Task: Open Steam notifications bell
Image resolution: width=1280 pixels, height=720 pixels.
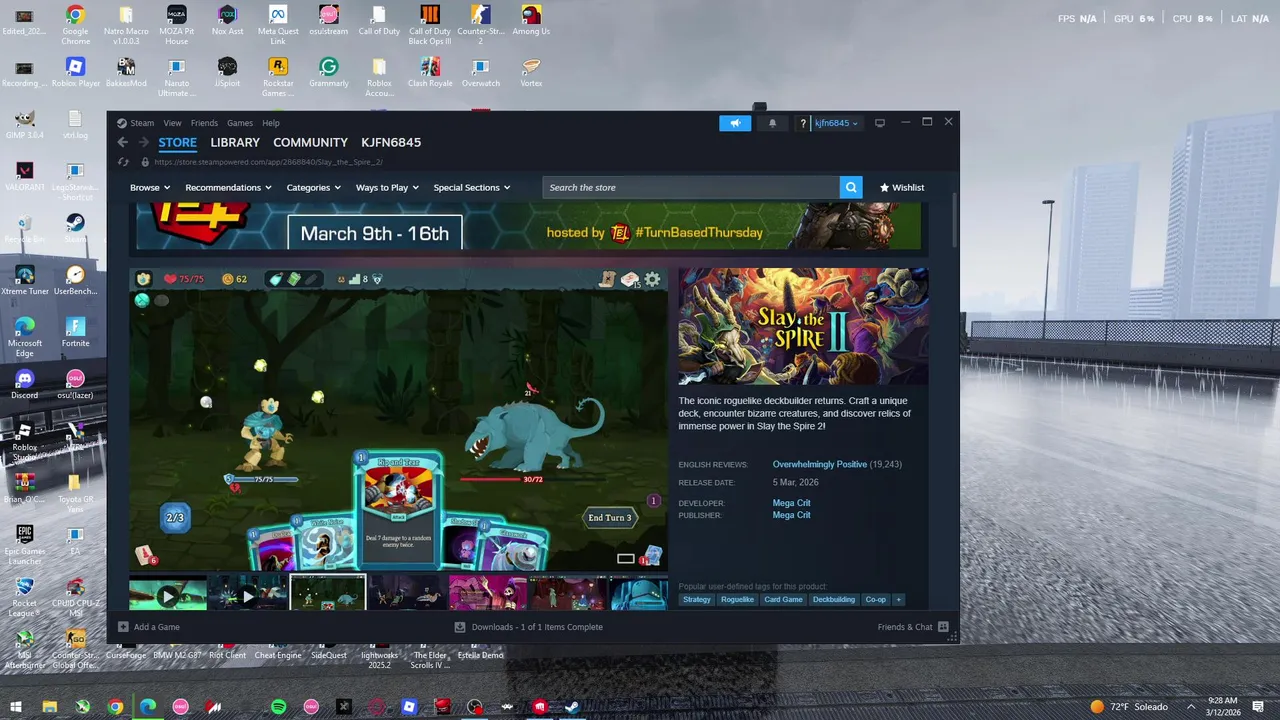Action: point(772,123)
